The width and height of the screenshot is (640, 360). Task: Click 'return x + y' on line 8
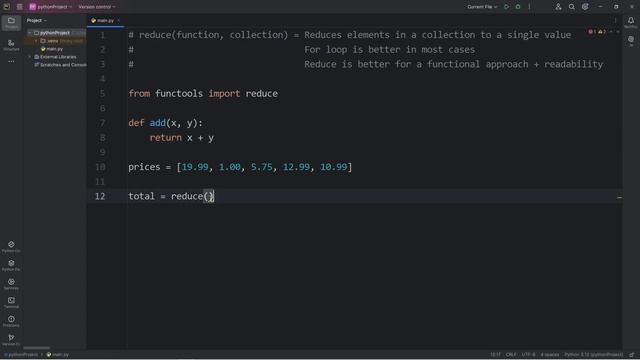(182, 138)
